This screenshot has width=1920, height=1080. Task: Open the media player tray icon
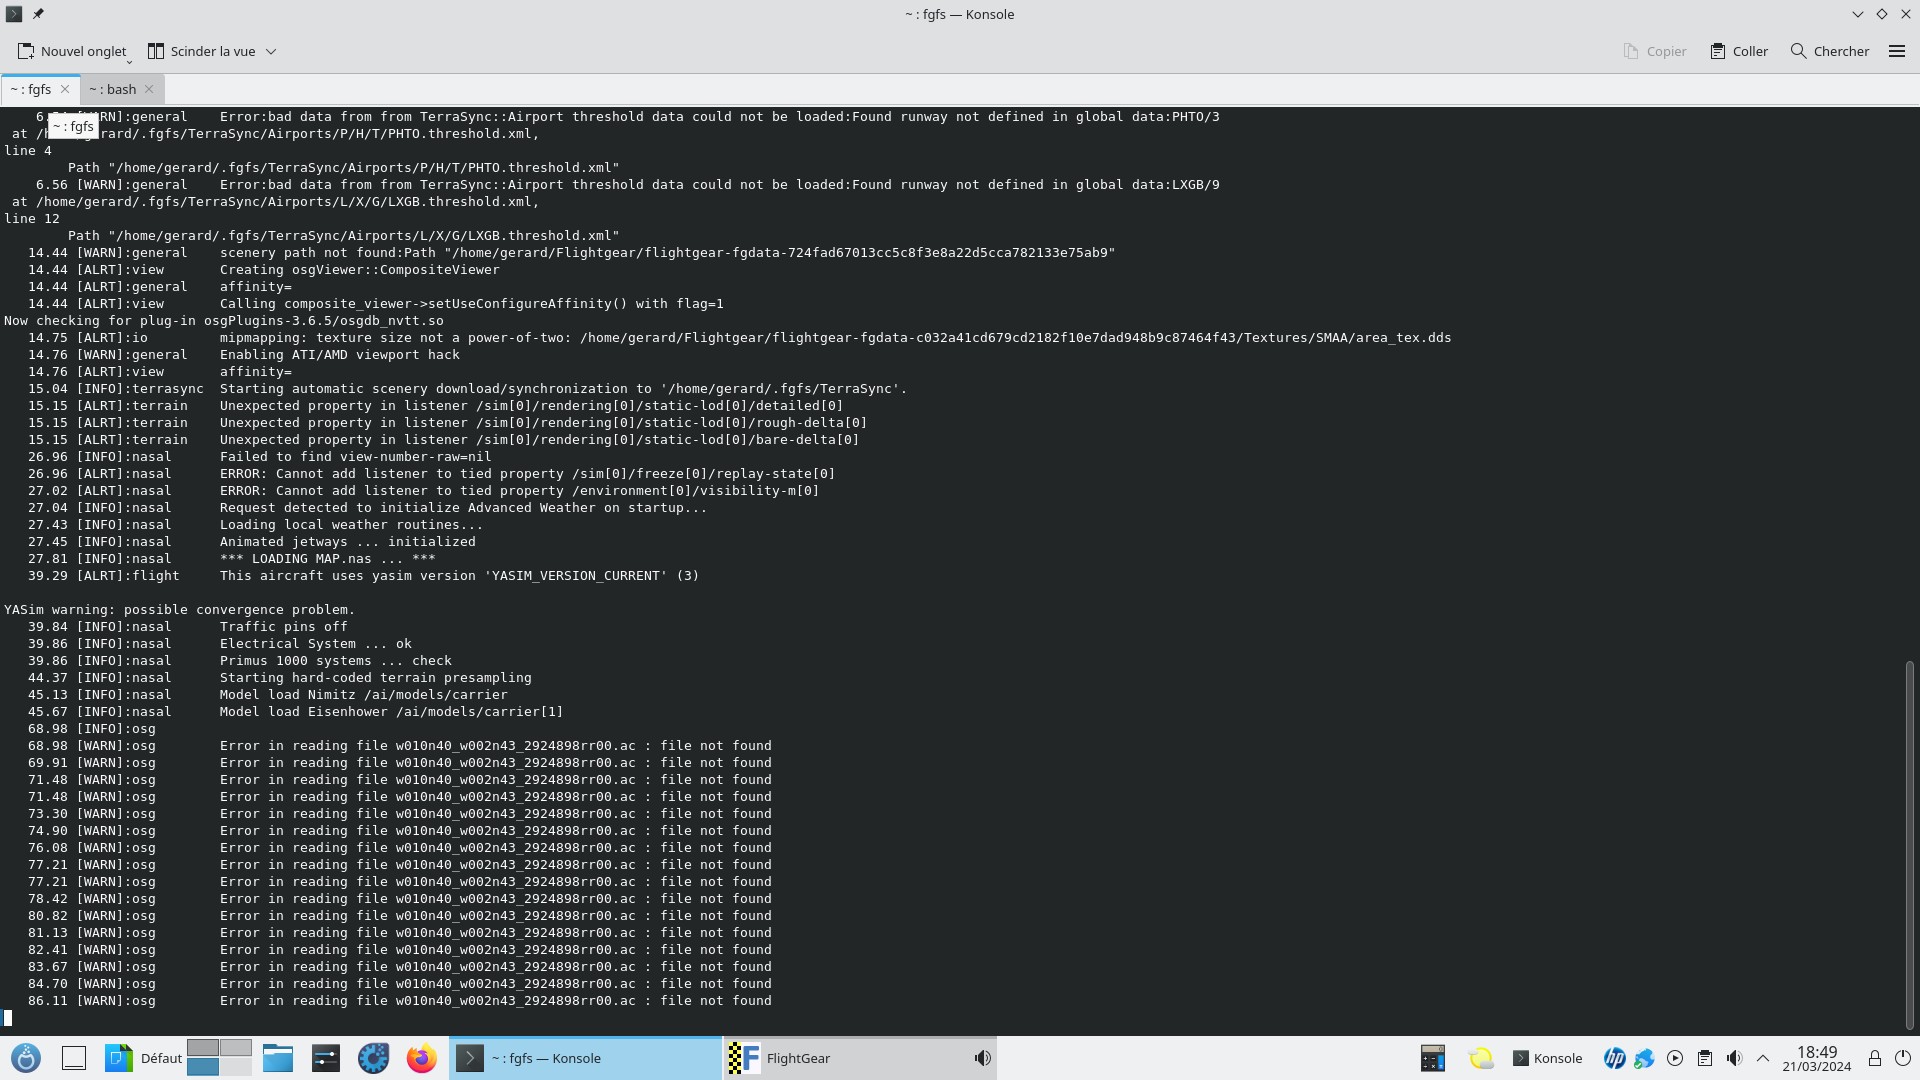(x=1675, y=1058)
